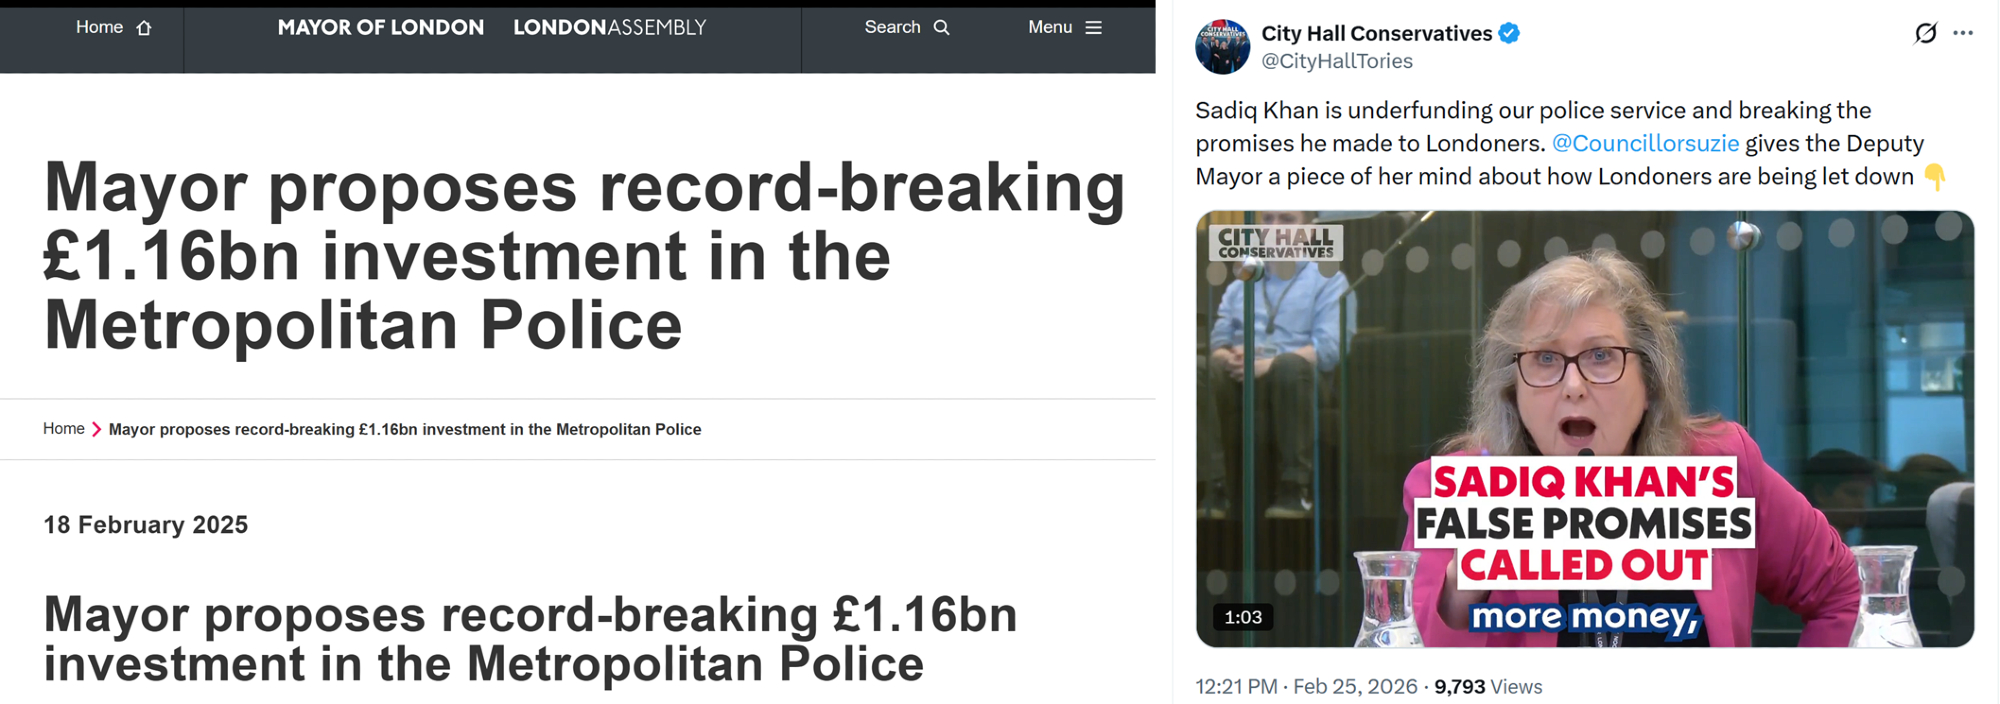Click the Grok slashed-circle icon on tweet
This screenshot has width=2000, height=704.
coord(1925,33)
